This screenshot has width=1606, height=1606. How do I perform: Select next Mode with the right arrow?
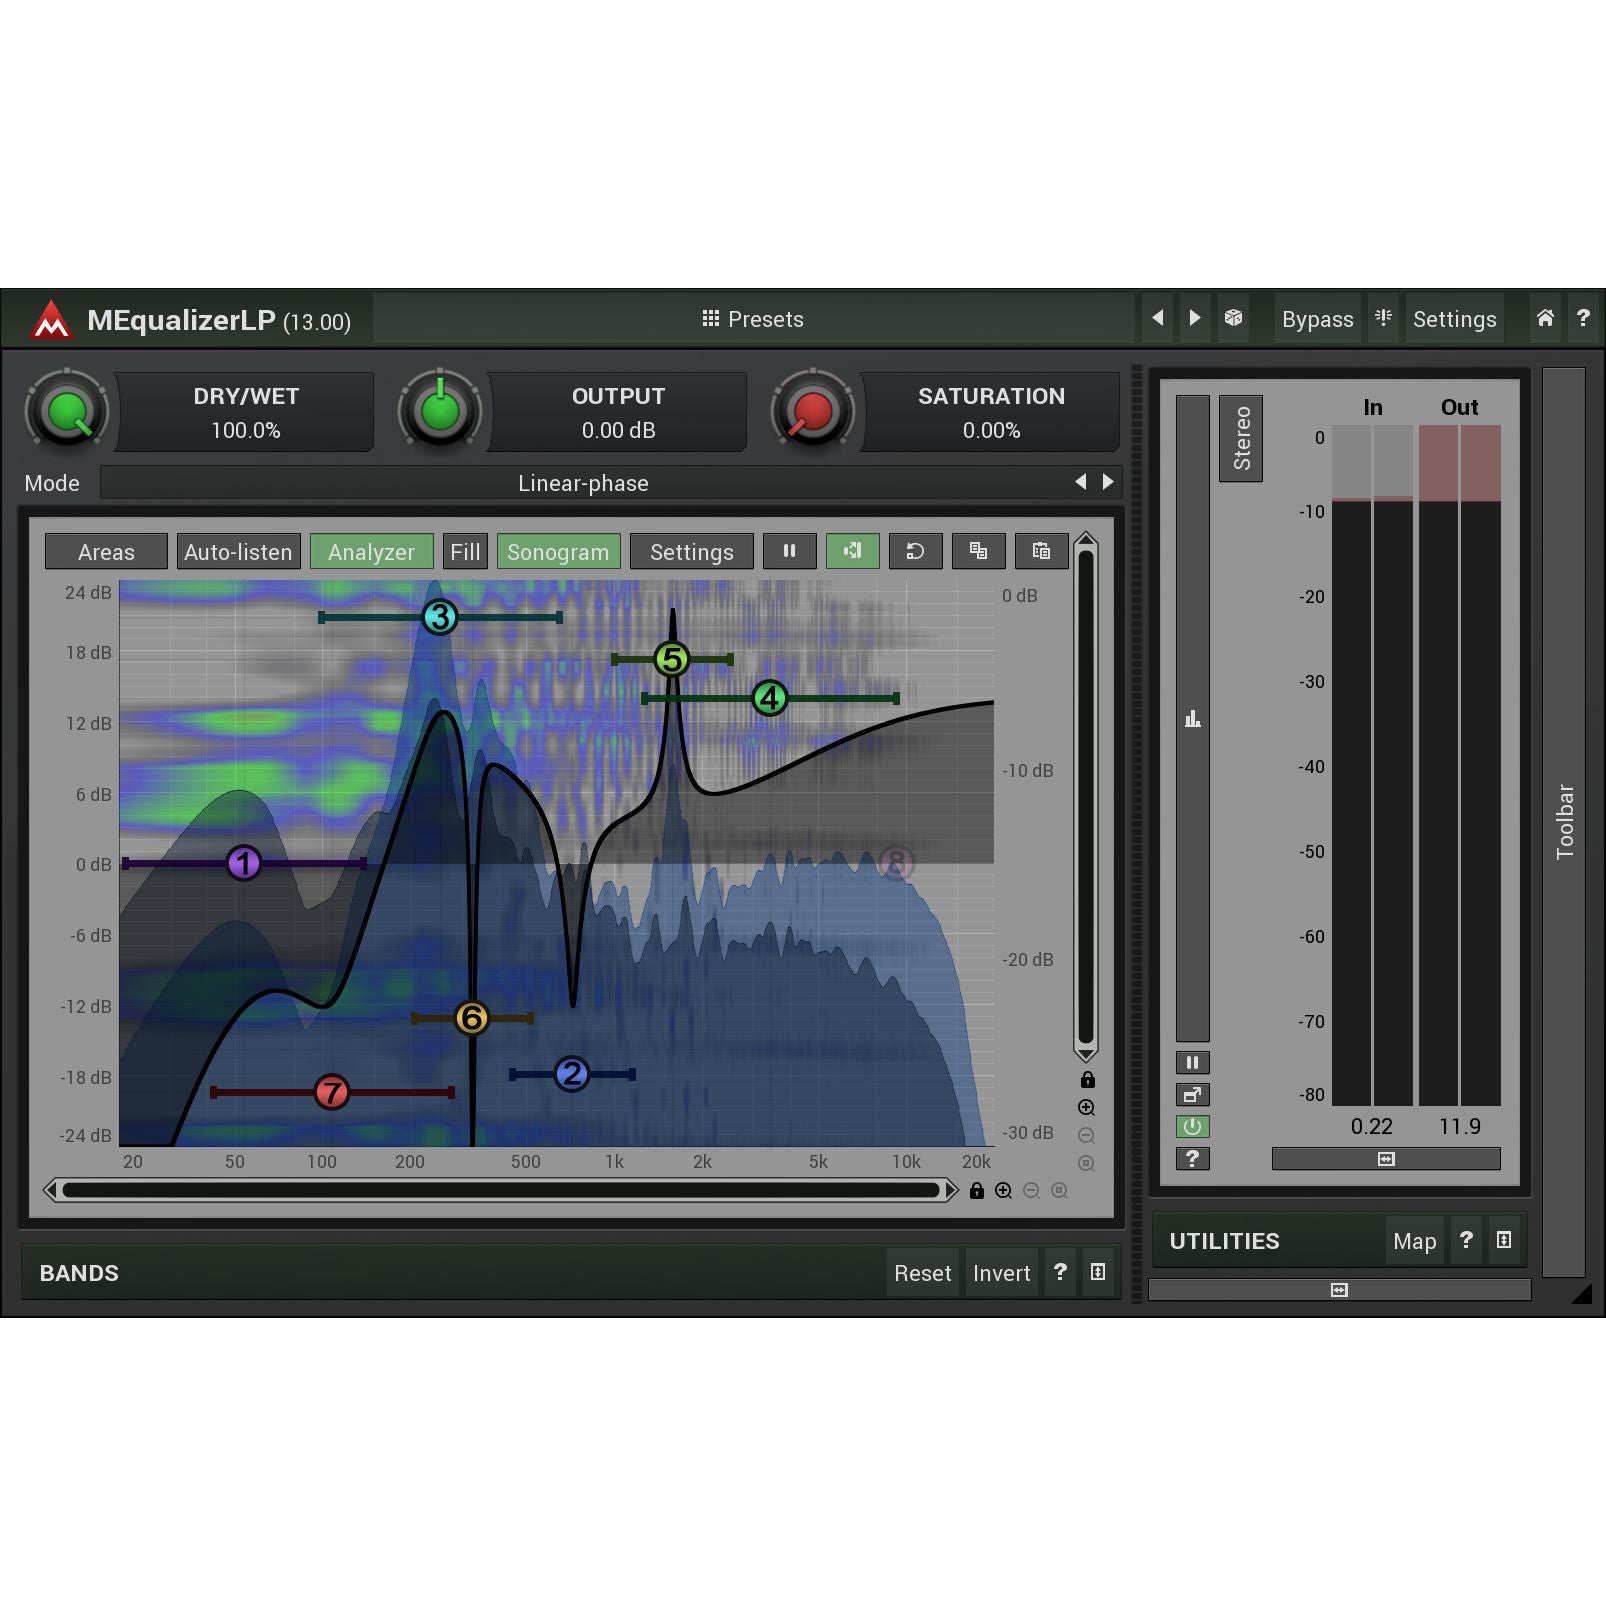1108,482
